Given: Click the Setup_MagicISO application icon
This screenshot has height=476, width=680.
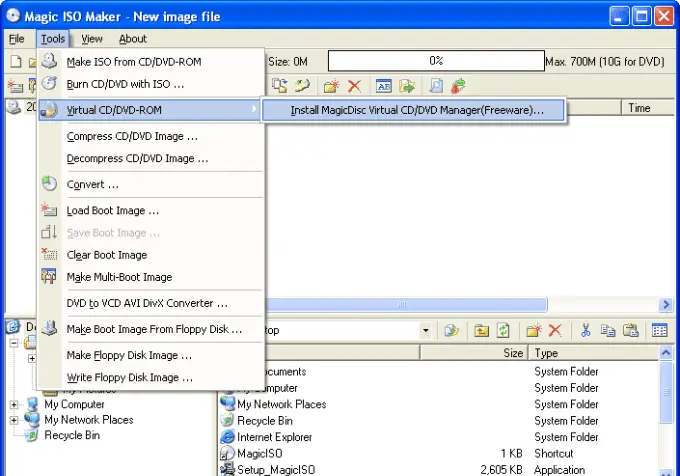Looking at the screenshot, I should point(227,469).
